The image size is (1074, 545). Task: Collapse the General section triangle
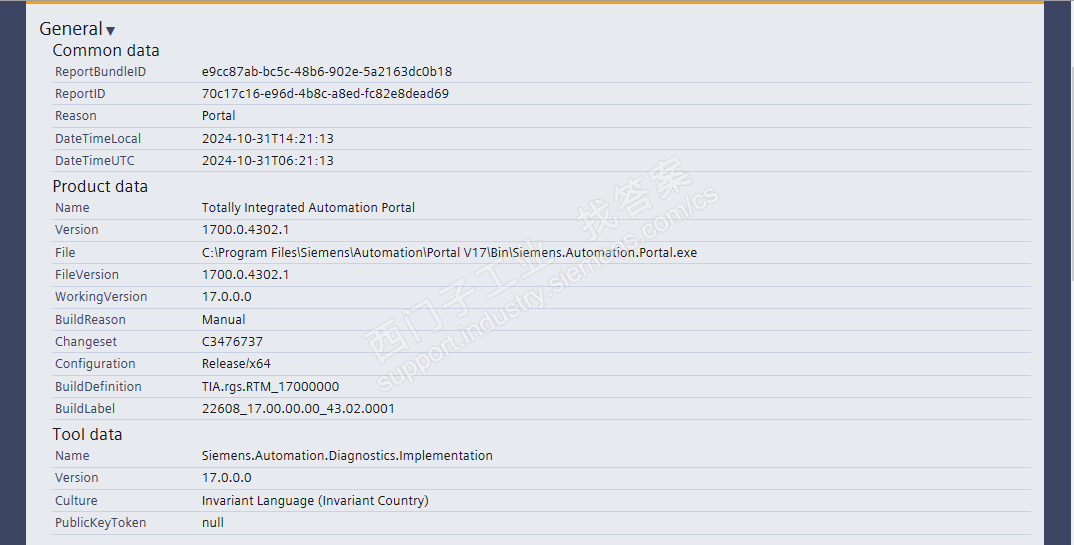(x=110, y=31)
